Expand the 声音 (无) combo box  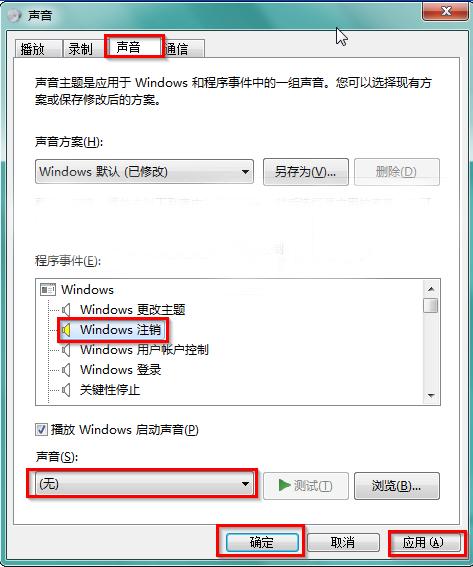(144, 484)
